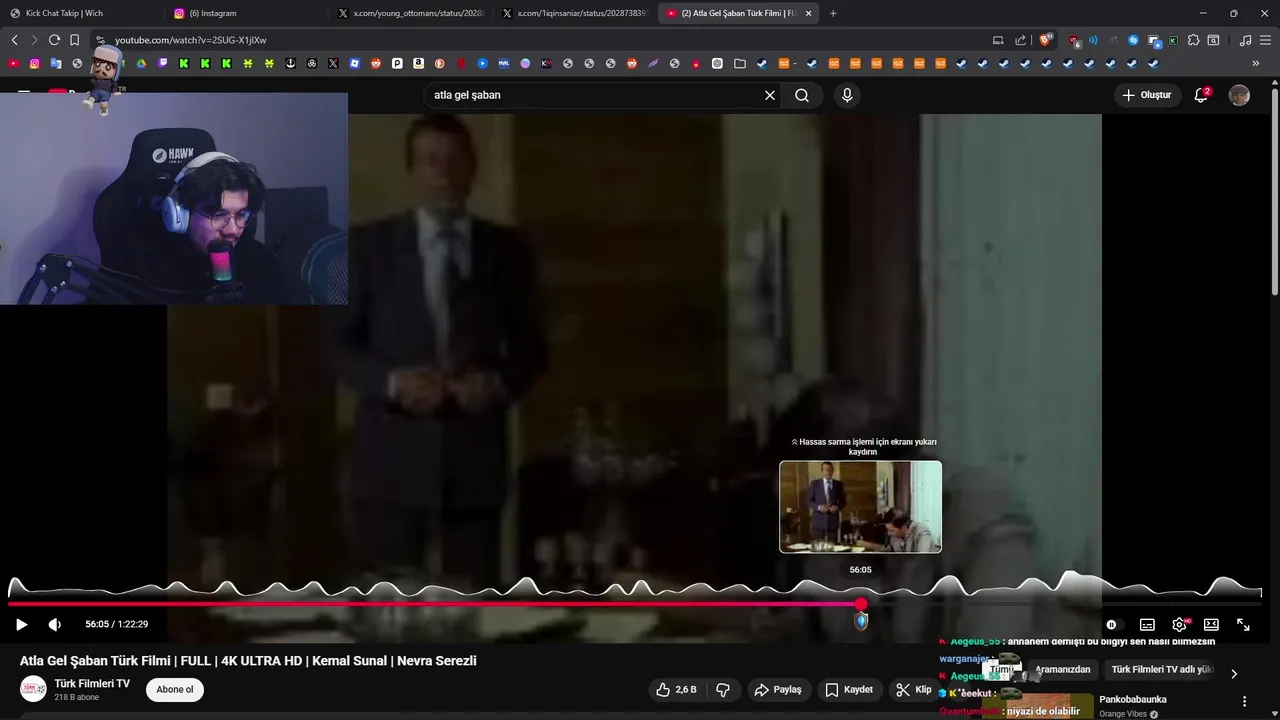Like the video (2,6 B)
This screenshot has height=720, width=1280.
click(676, 690)
